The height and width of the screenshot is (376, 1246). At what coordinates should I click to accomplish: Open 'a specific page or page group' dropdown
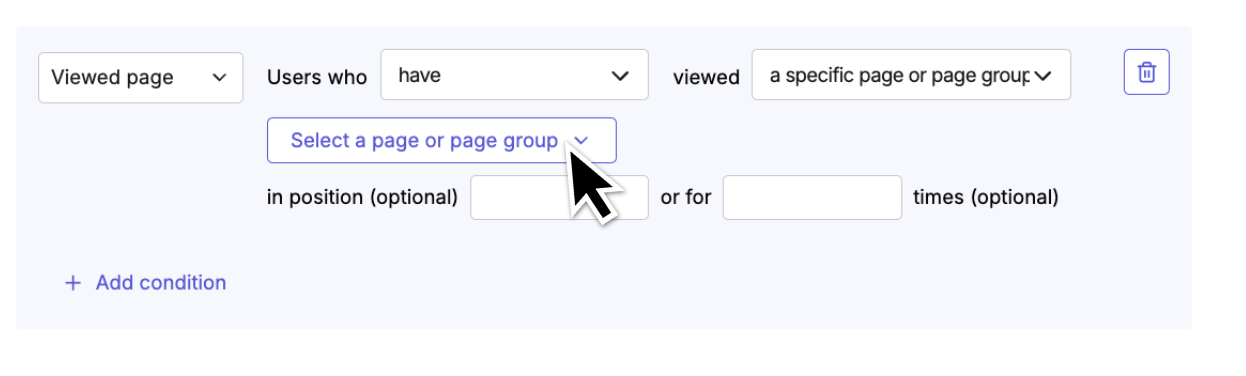coord(911,75)
